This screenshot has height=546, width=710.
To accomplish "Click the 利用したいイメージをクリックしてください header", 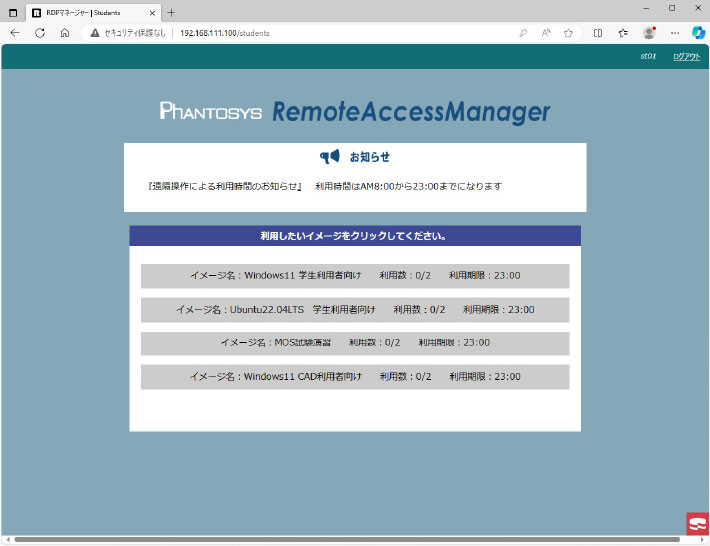I will coord(355,236).
